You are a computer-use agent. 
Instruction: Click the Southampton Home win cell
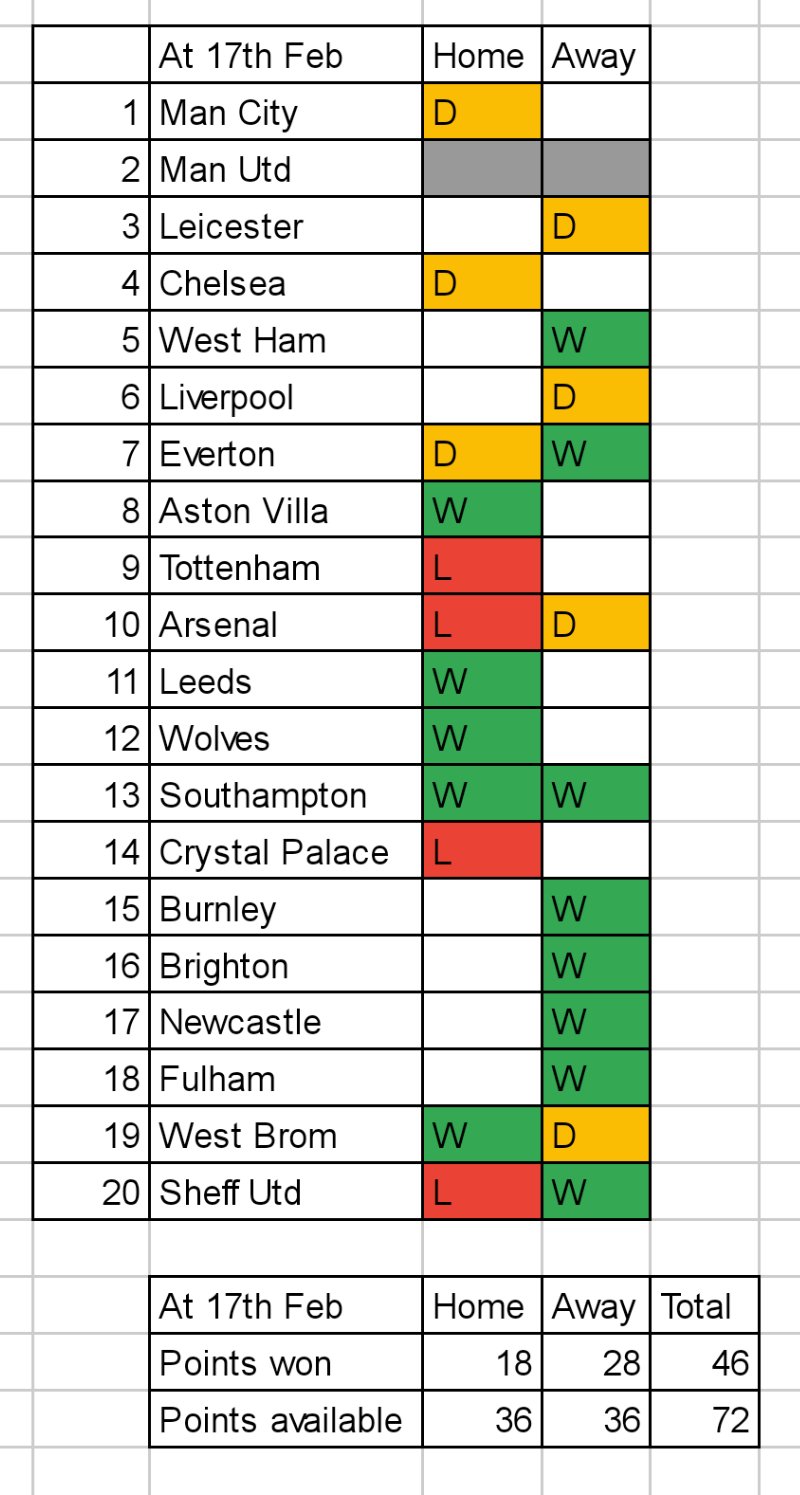481,796
